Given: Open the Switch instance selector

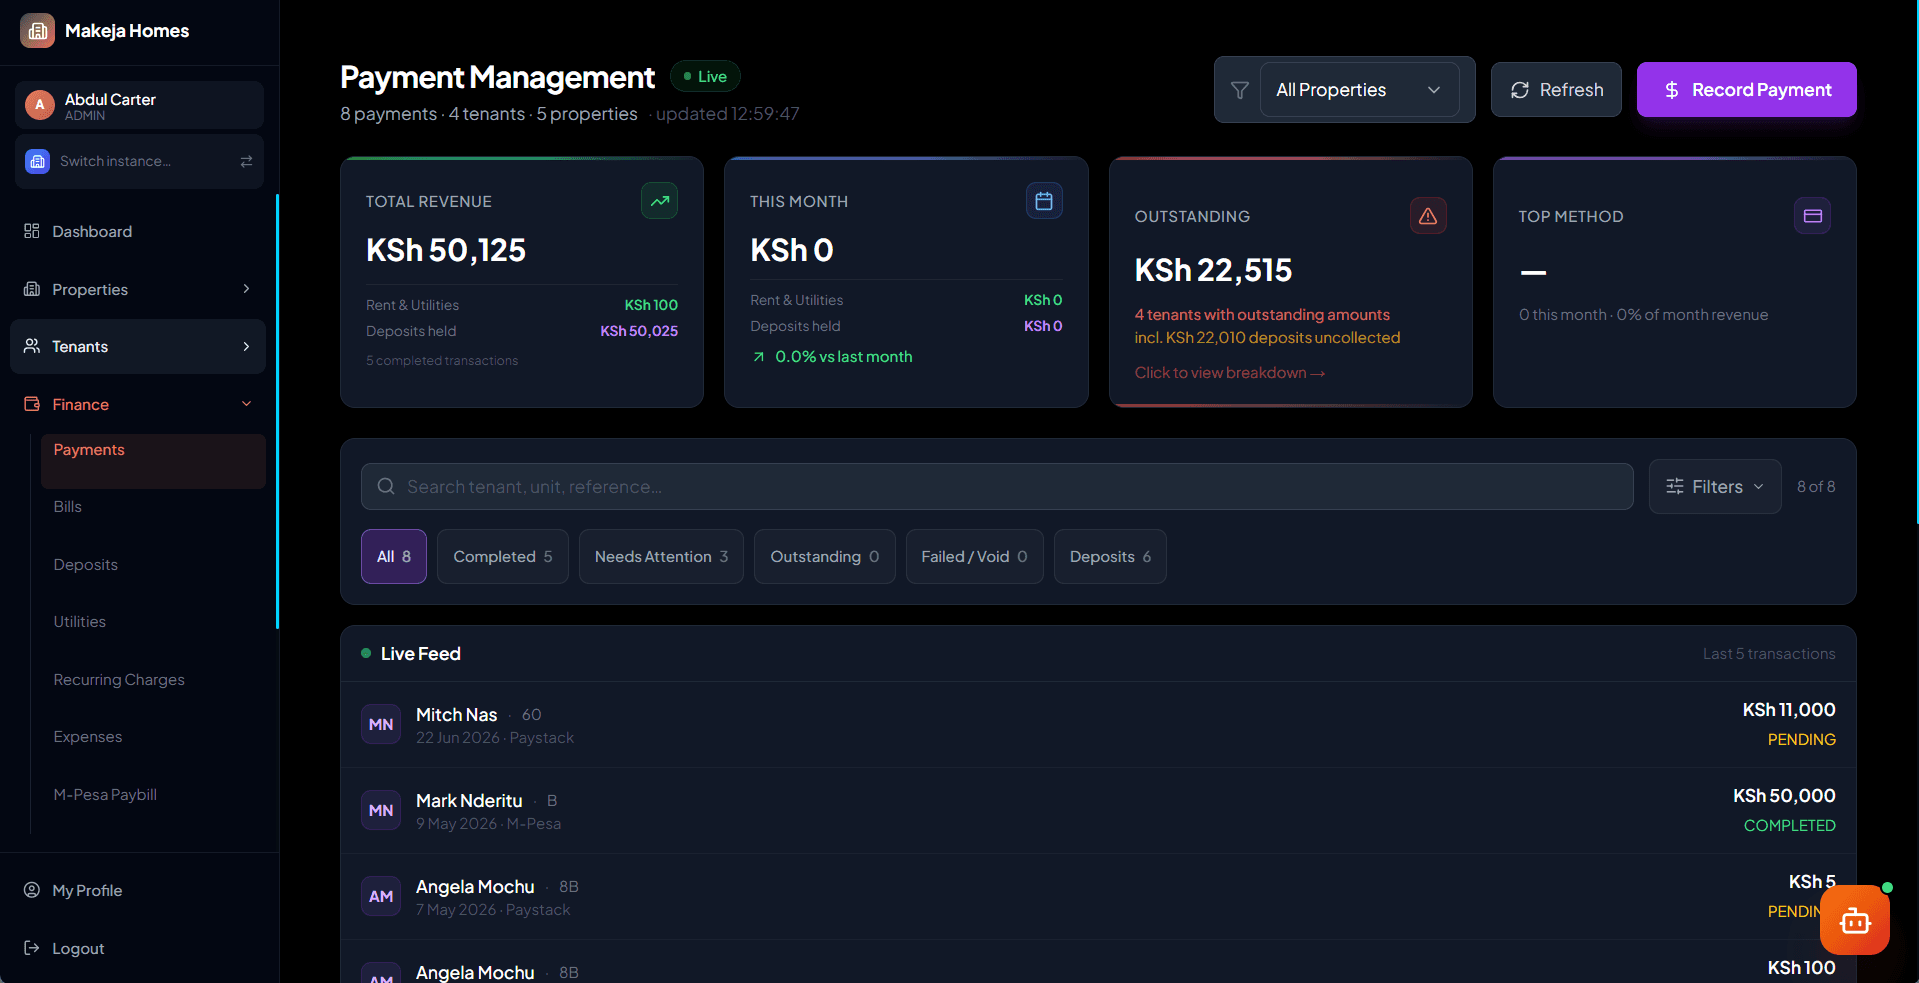Looking at the screenshot, I should pyautogui.click(x=139, y=161).
